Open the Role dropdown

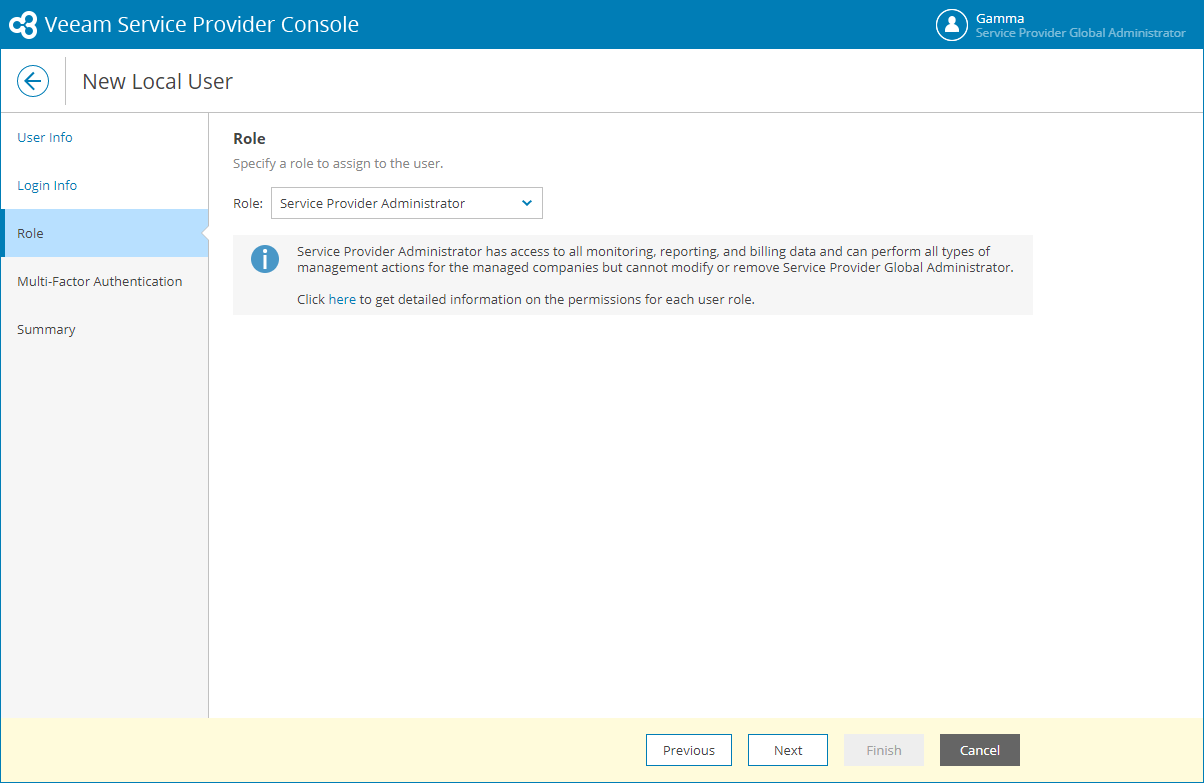point(407,203)
